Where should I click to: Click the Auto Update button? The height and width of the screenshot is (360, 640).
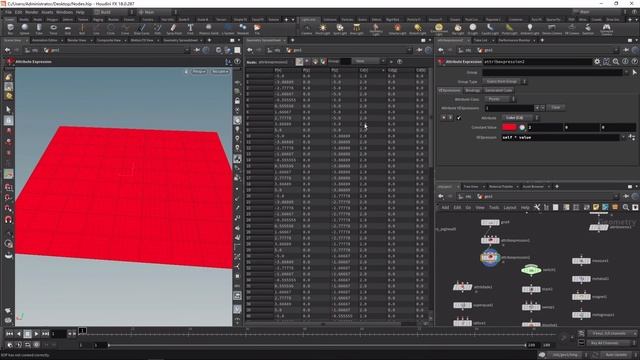(x=616, y=355)
